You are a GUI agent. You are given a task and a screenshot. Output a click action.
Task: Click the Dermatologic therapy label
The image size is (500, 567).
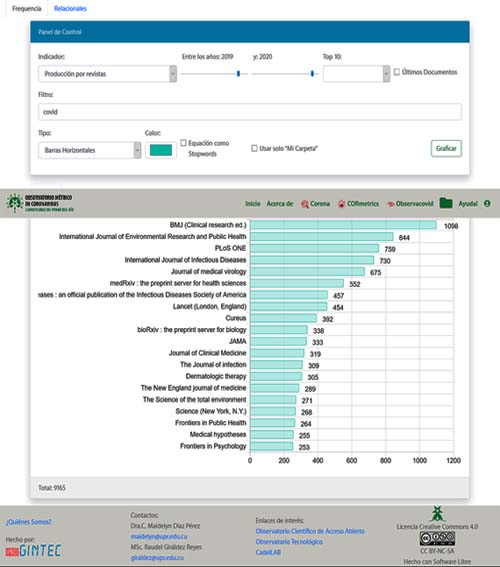tap(216, 376)
